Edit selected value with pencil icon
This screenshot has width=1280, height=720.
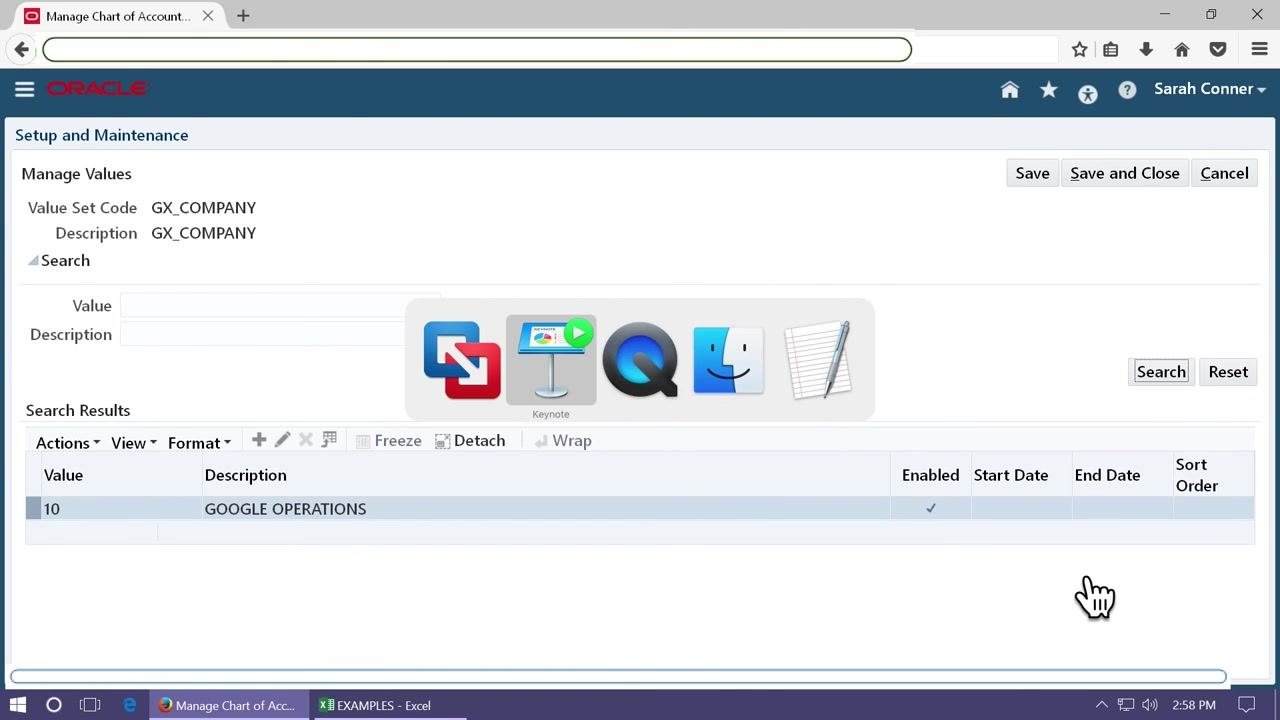pyautogui.click(x=283, y=440)
